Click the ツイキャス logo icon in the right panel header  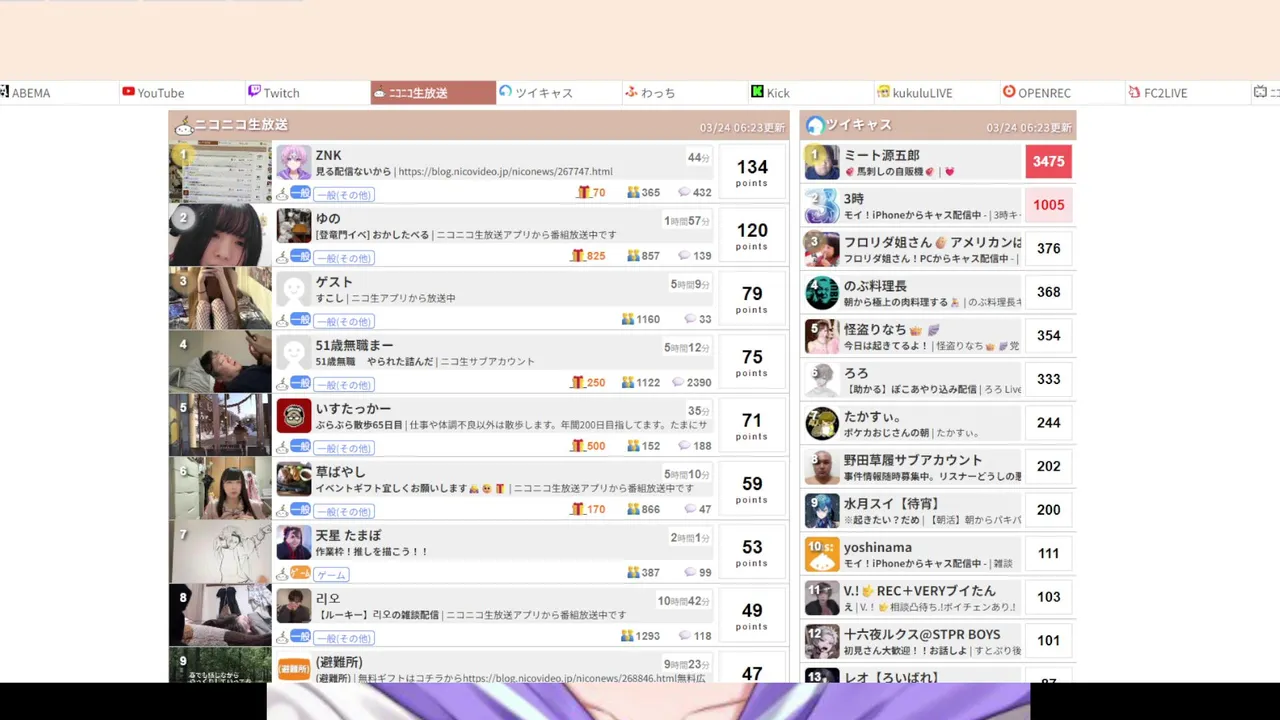tap(815, 125)
